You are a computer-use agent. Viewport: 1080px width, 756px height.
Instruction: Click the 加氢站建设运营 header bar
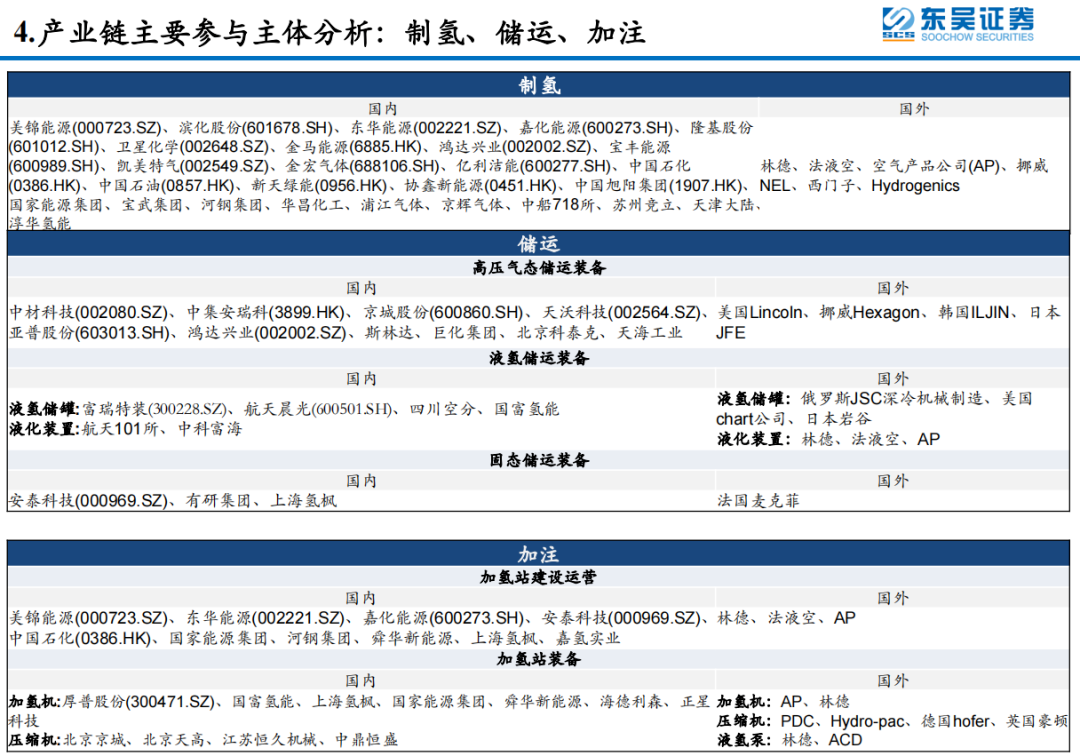[x=540, y=575]
